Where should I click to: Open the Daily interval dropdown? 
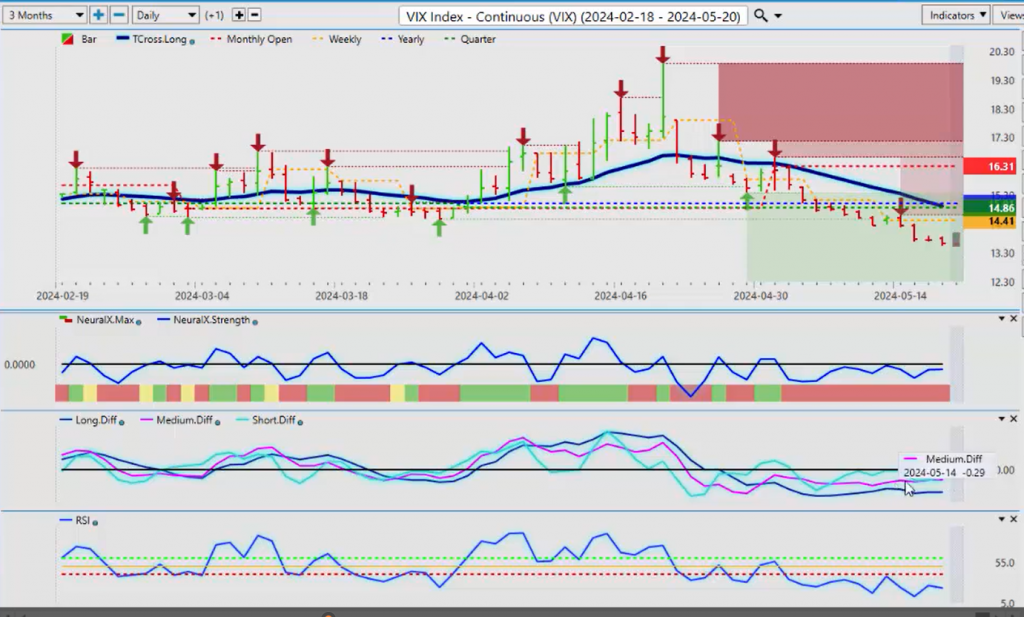(165, 15)
